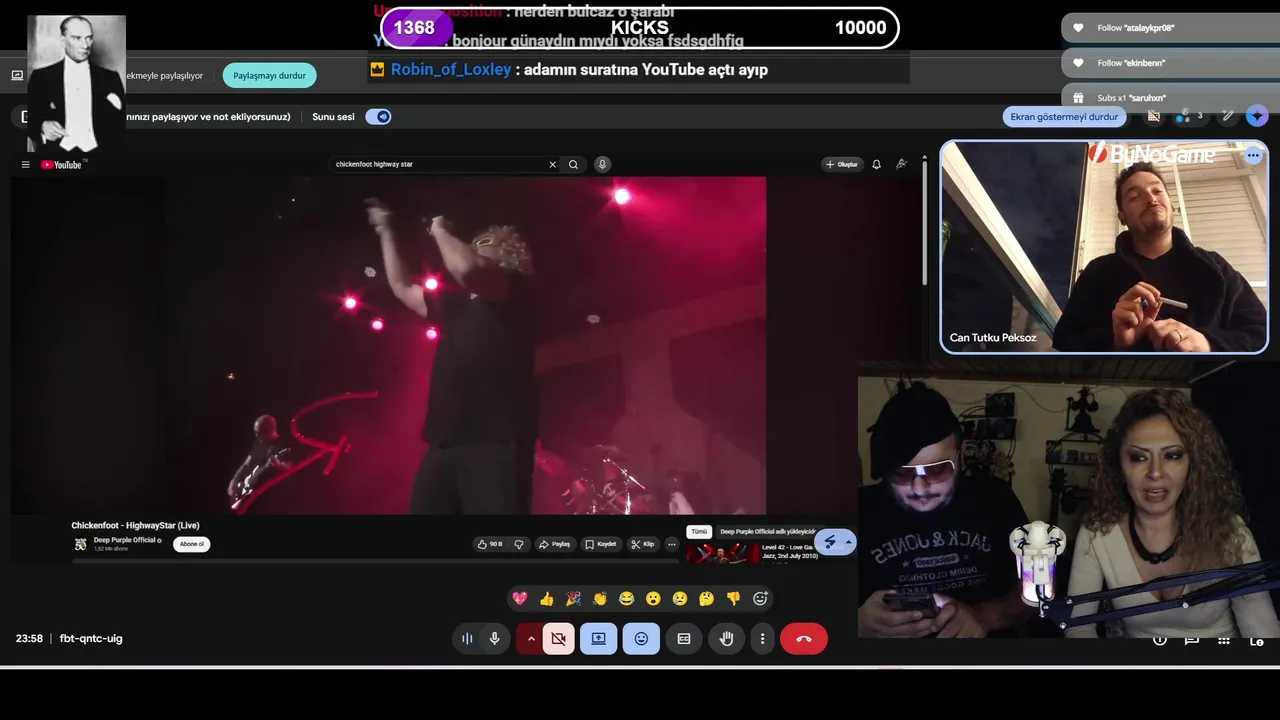Click the floating Meet widget beside chips
The image size is (1280, 720).
click(835, 542)
